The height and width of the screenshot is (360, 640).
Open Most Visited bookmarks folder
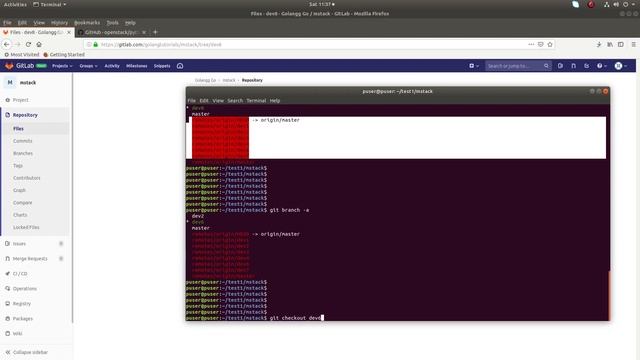pyautogui.click(x=22, y=55)
